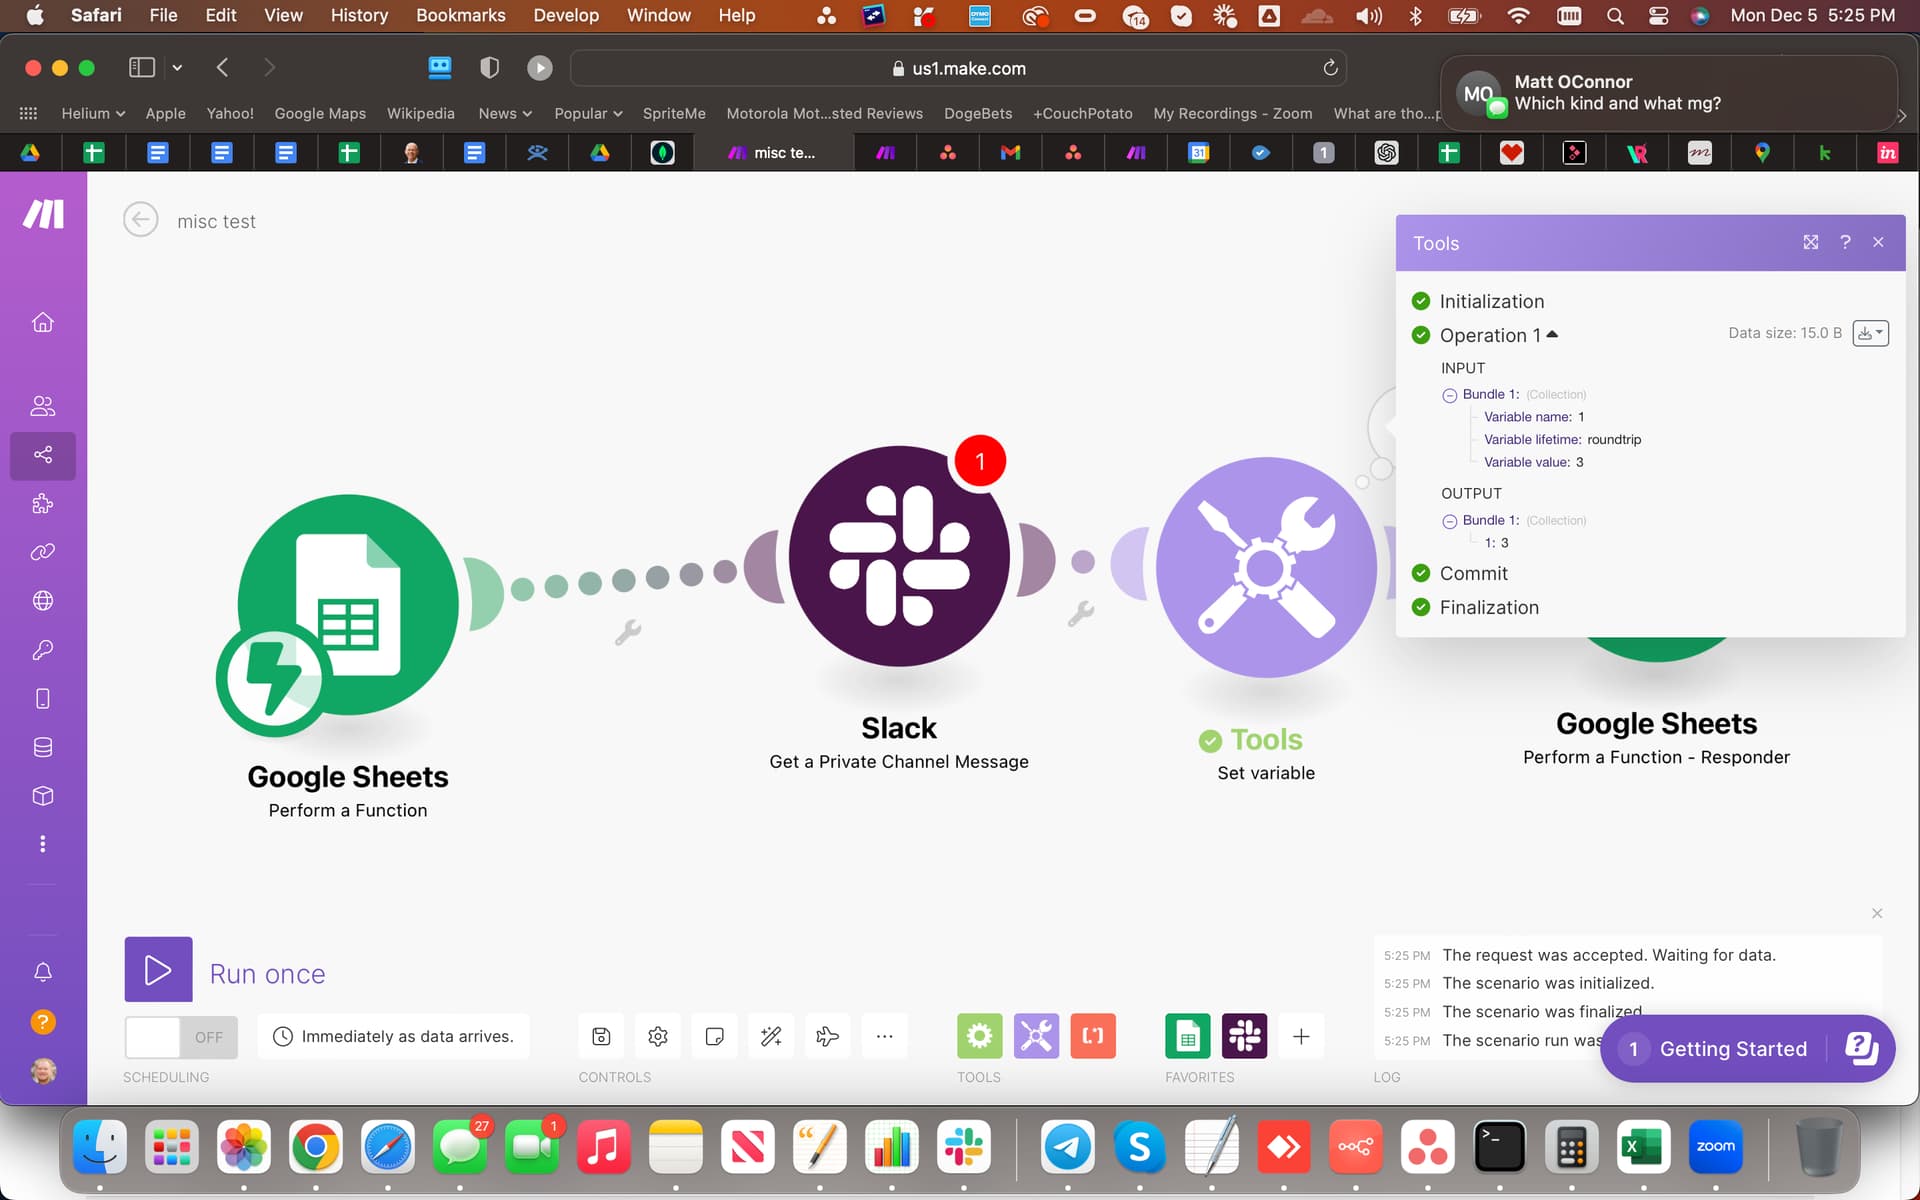
Task: Edit the schedule: Immediately as data arrives
Action: click(394, 1036)
